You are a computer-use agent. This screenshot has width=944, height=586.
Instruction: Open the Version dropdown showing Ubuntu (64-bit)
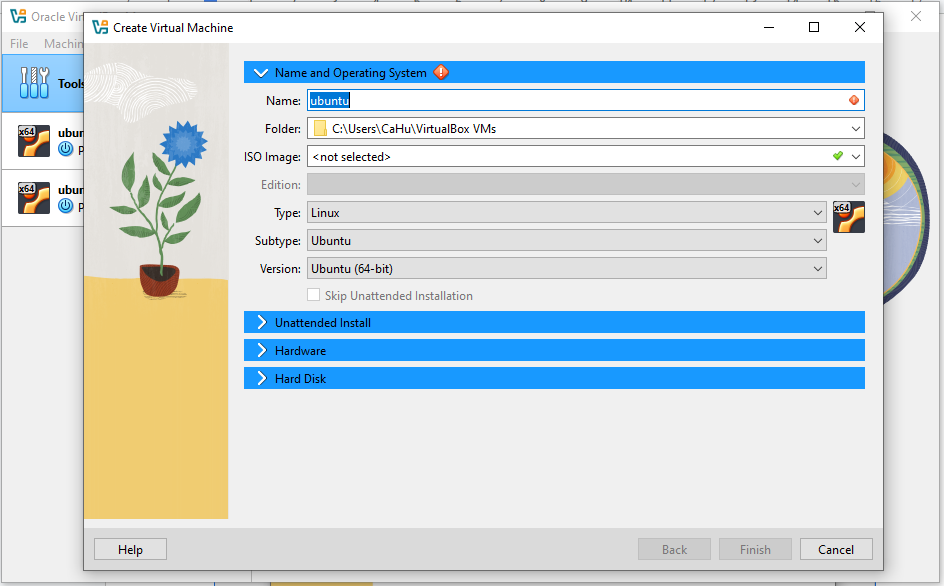coord(566,269)
